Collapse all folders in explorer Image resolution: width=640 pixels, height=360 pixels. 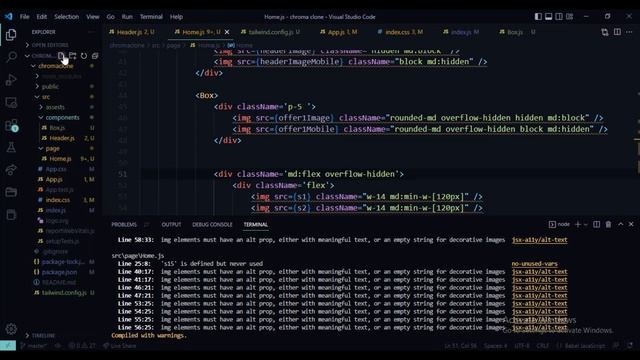(x=95, y=56)
